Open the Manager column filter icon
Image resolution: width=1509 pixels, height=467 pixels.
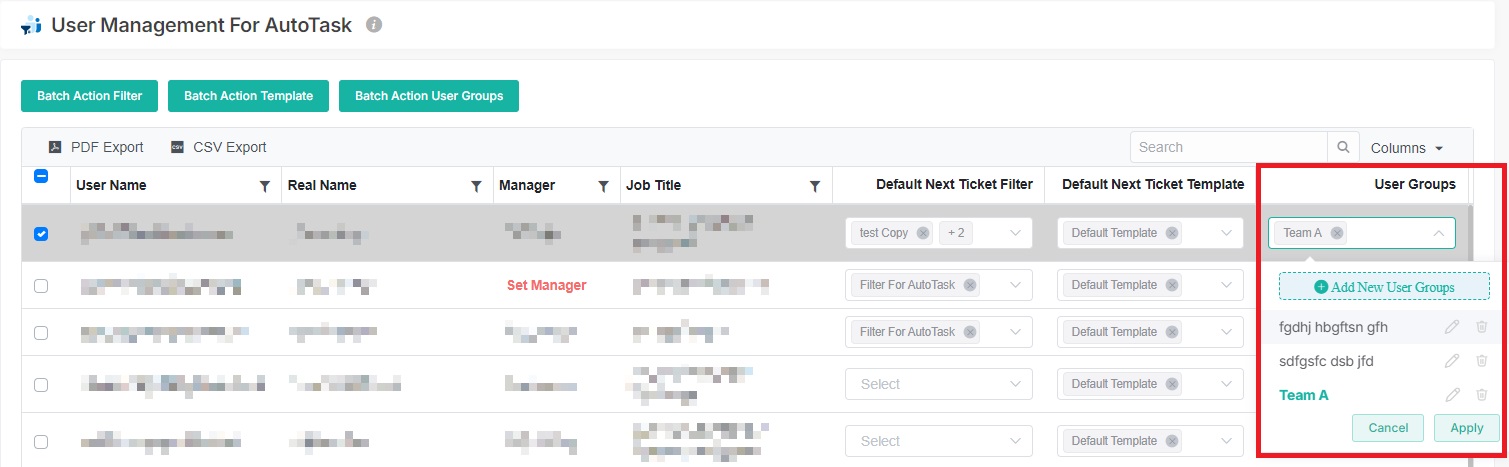click(x=603, y=186)
